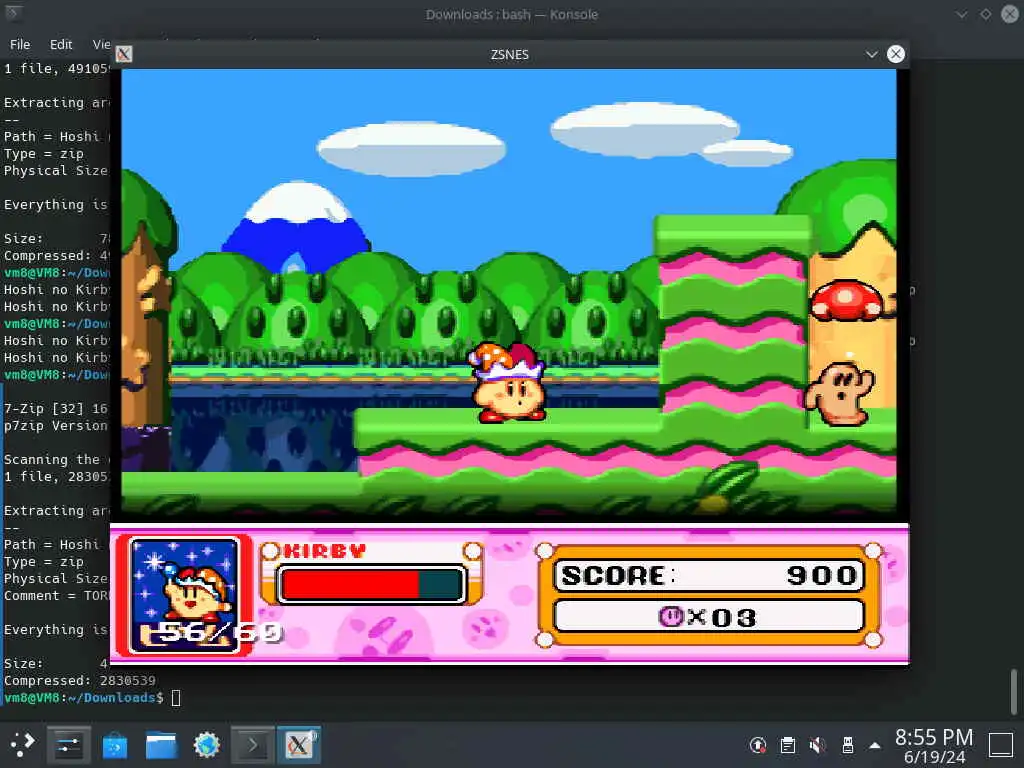Launch the Discover software store icon

[x=115, y=744]
